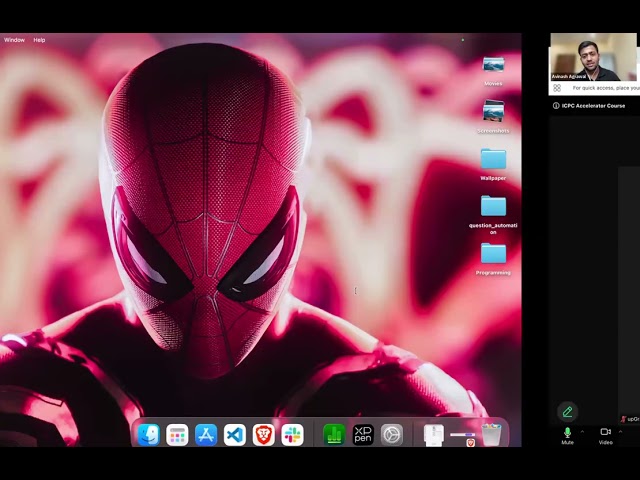Click Avinash Agrawal's video thumbnail
The image size is (640, 480).
coord(593,57)
